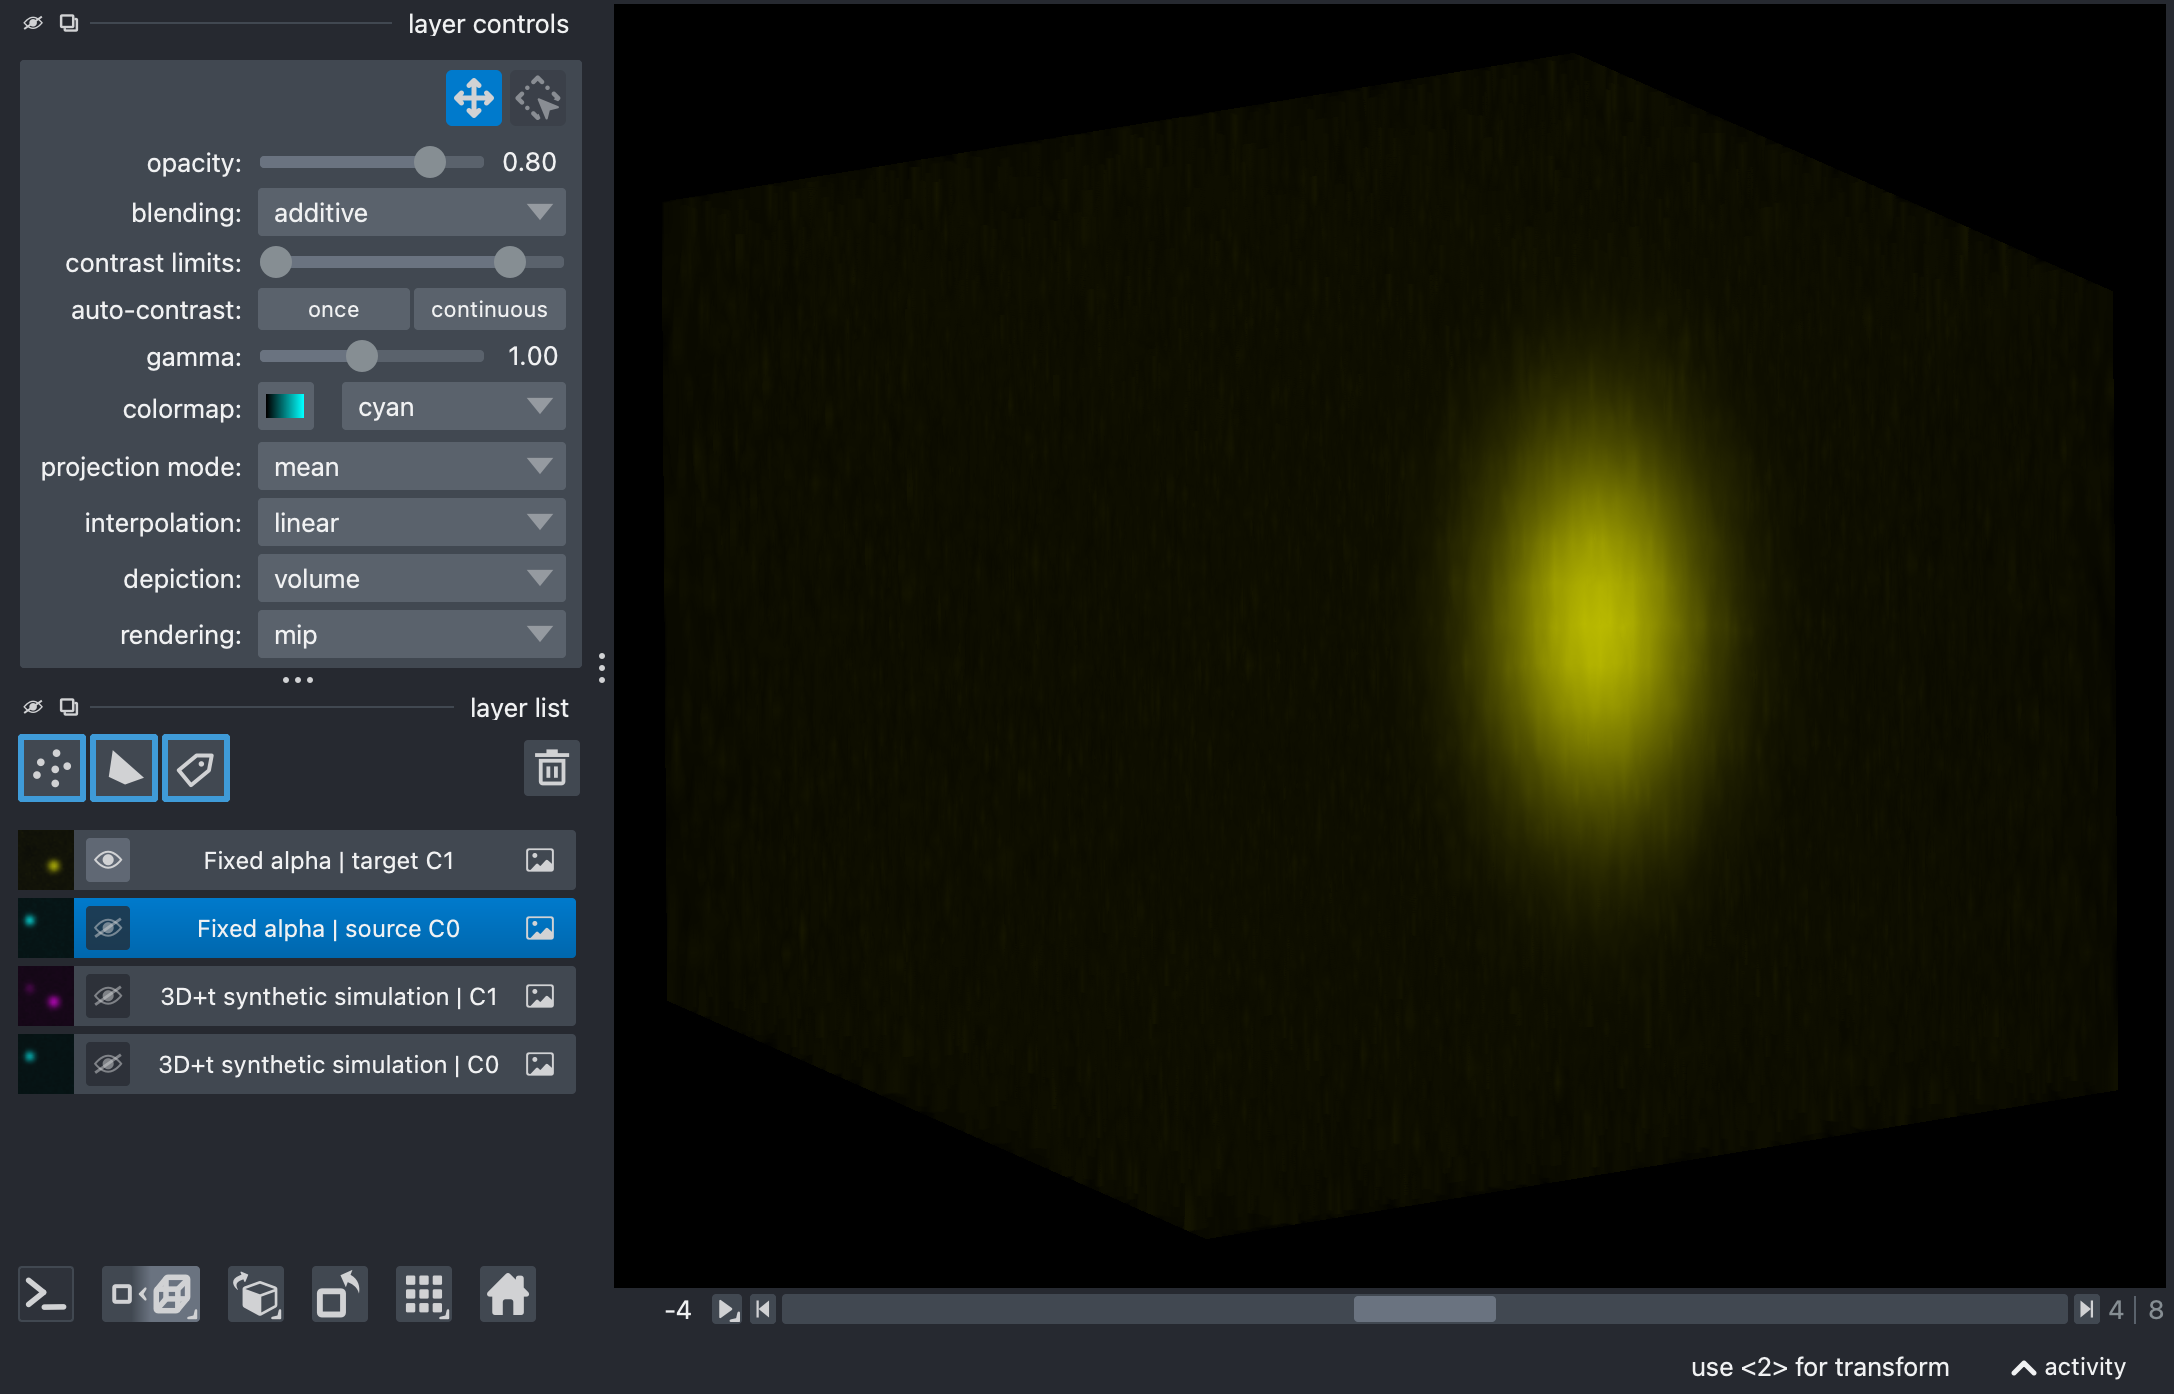The width and height of the screenshot is (2174, 1394).
Task: Toggle 2D/3D display mode
Action: click(151, 1295)
